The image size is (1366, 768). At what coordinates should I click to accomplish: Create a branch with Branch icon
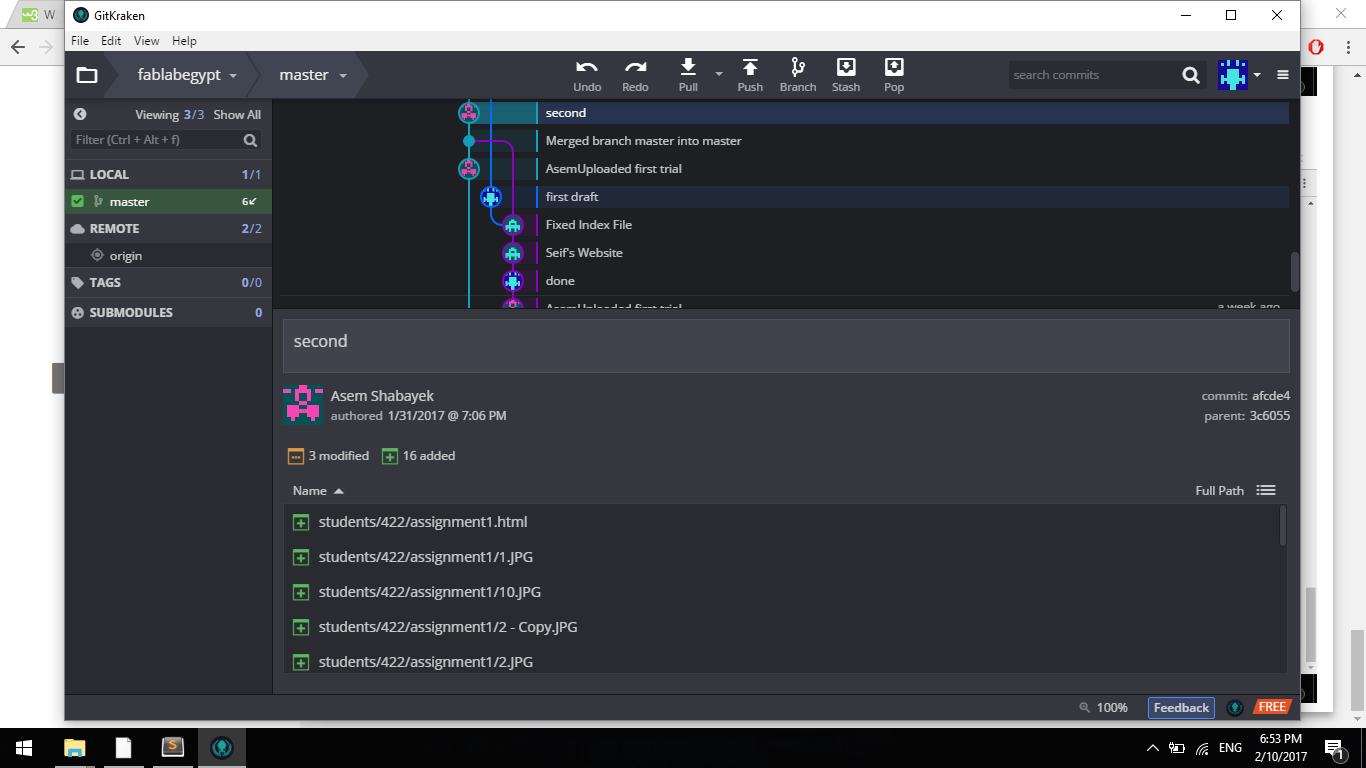pos(798,67)
